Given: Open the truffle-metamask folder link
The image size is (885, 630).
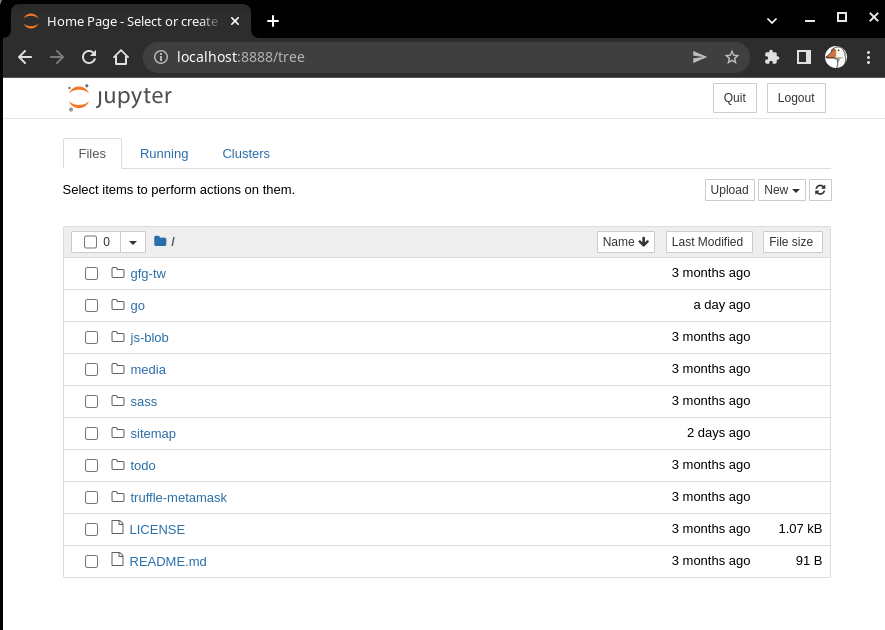Looking at the screenshot, I should [x=178, y=498].
